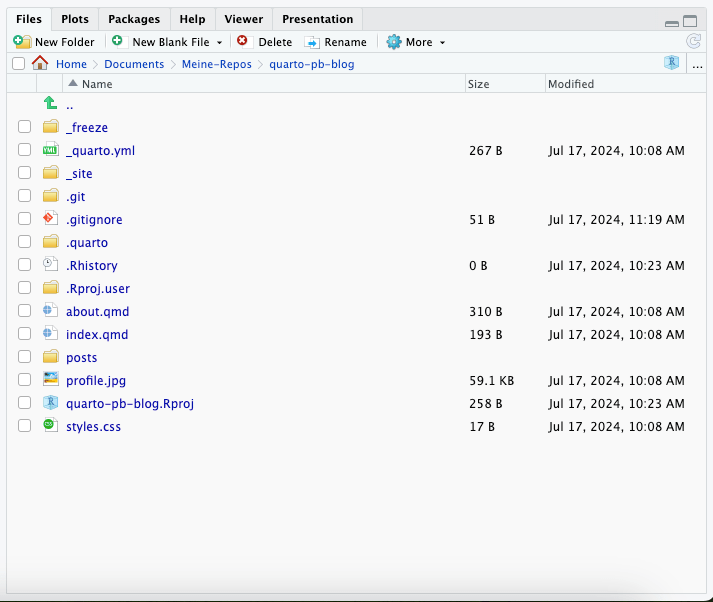This screenshot has height=602, width=713.
Task: Click the clock icon of .Rhistory
Action: pos(51,264)
